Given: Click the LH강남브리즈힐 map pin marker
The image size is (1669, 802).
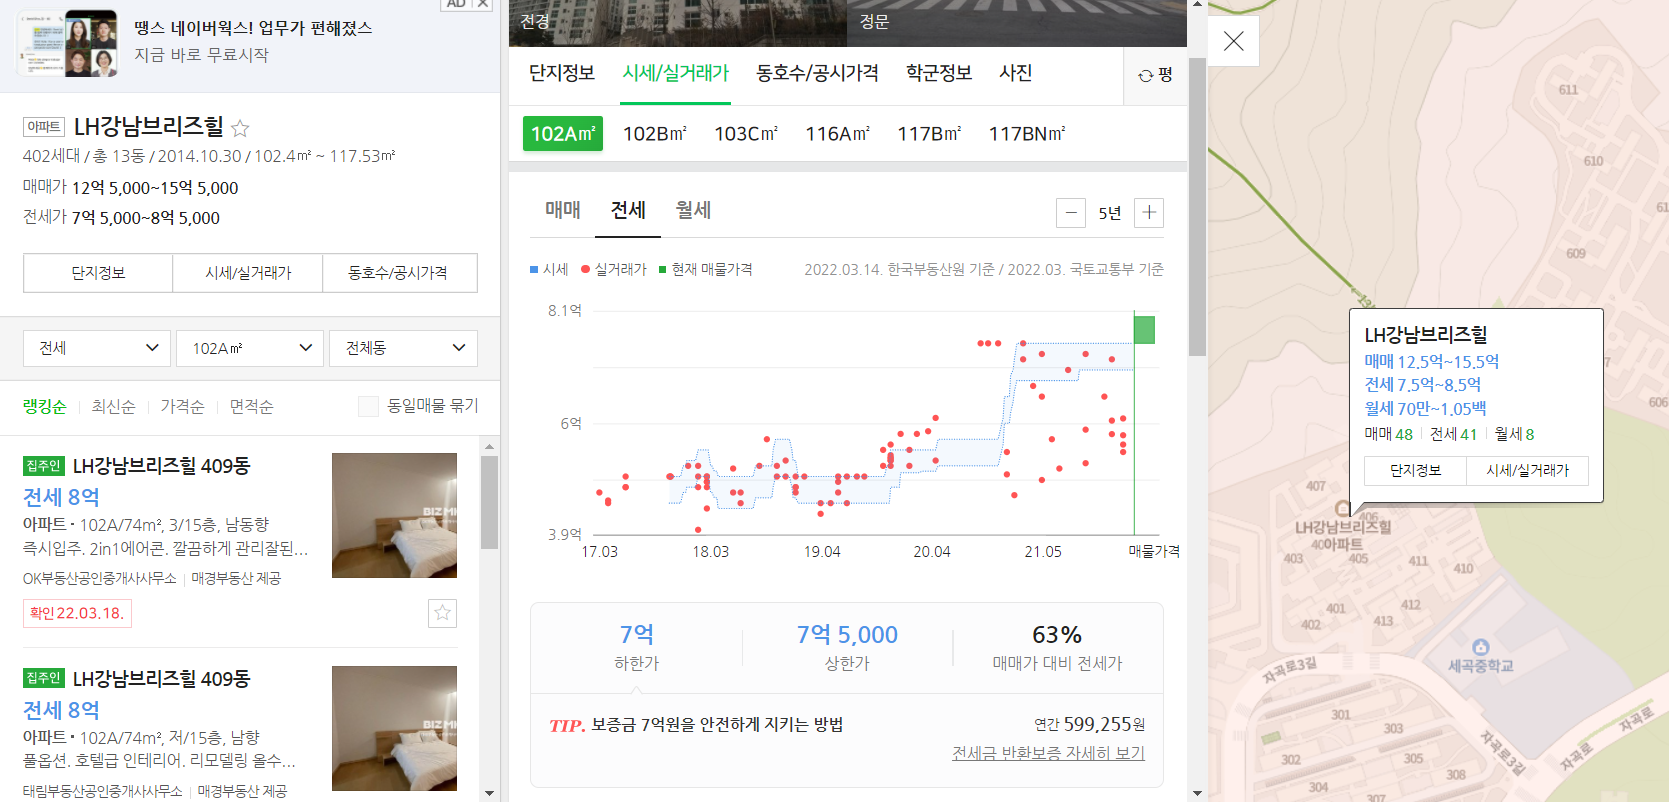Looking at the screenshot, I should 1343,508.
